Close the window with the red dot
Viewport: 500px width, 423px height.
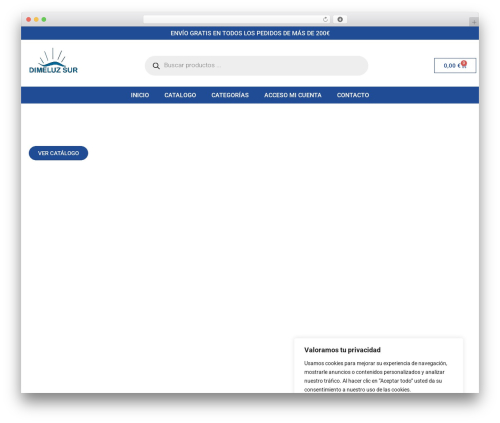click(29, 20)
